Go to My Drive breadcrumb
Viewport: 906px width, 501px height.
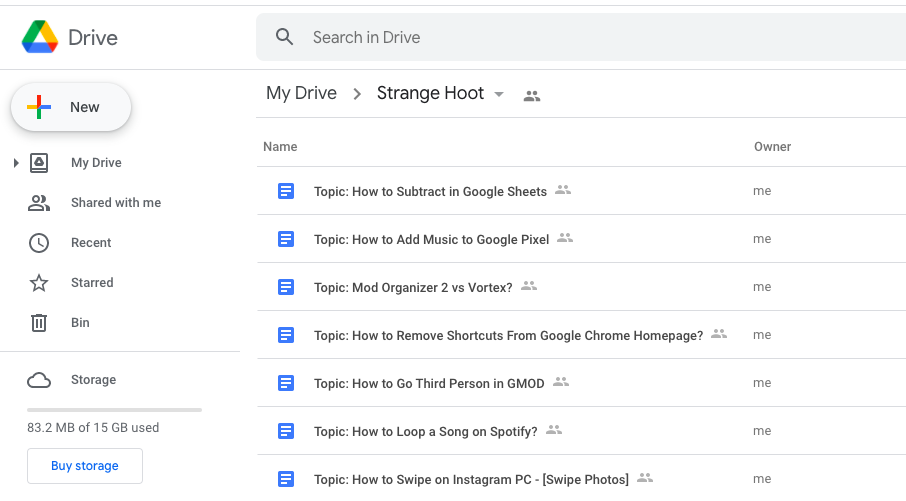tap(301, 93)
